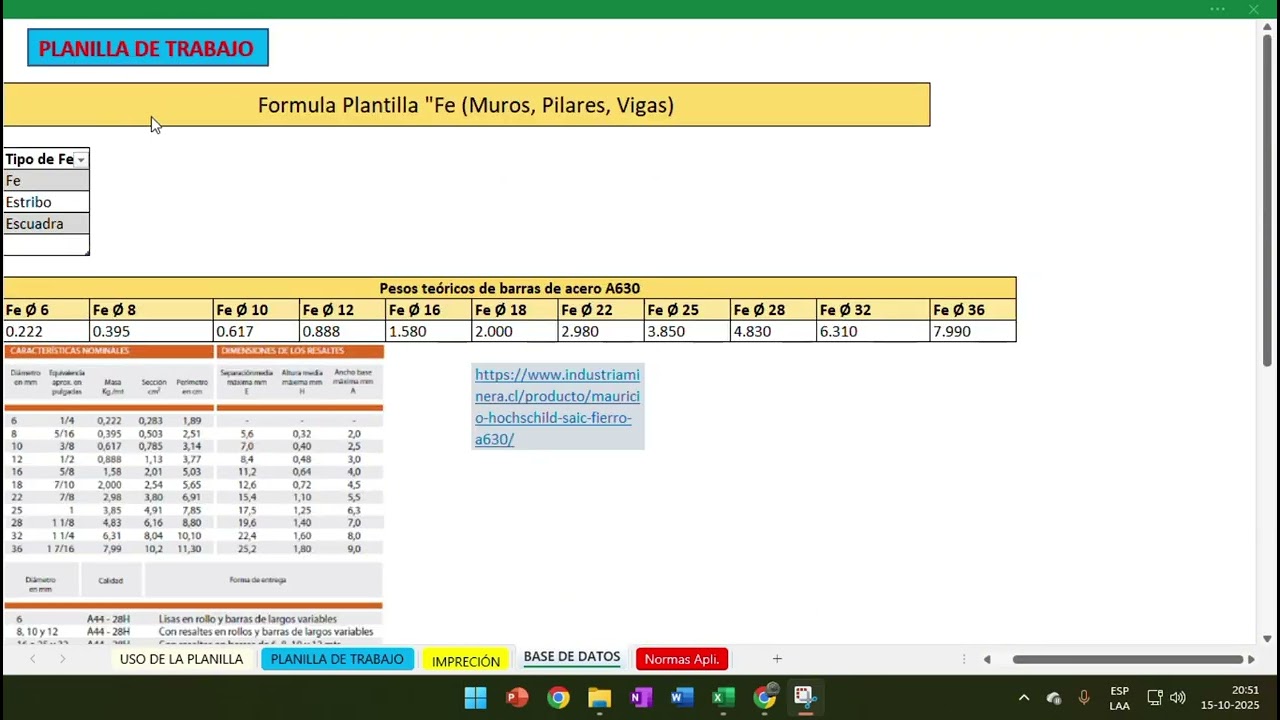Select the Fe Ø 8 header cell
This screenshot has height=720, width=1280.
click(x=151, y=310)
